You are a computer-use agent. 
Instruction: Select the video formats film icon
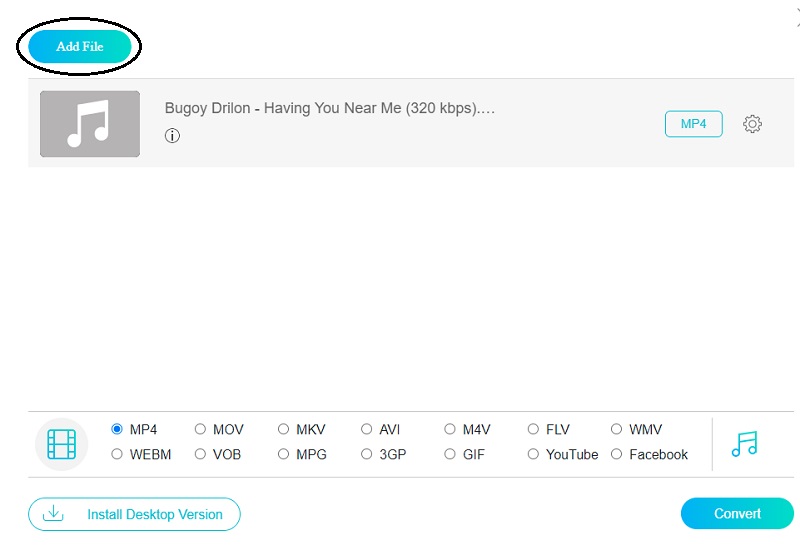click(x=62, y=443)
